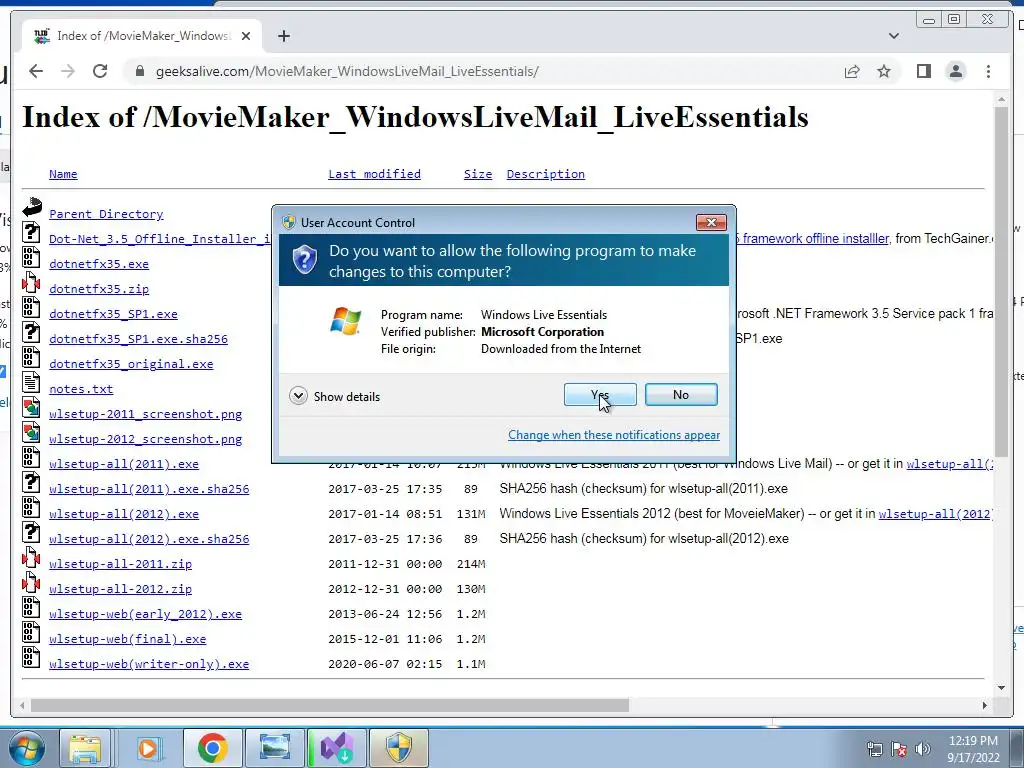The height and width of the screenshot is (768, 1024).
Task: Close the Index of /MovieMaker tab
Action: pyautogui.click(x=246, y=36)
